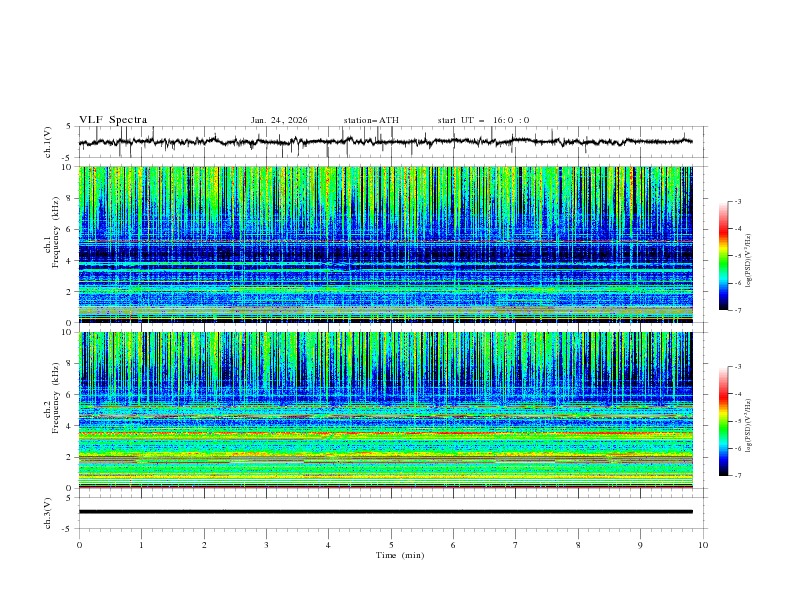792x612 pixels.
Task: Click the ch.2 "Frequency (kHz)" axis title
Action: click(56, 398)
